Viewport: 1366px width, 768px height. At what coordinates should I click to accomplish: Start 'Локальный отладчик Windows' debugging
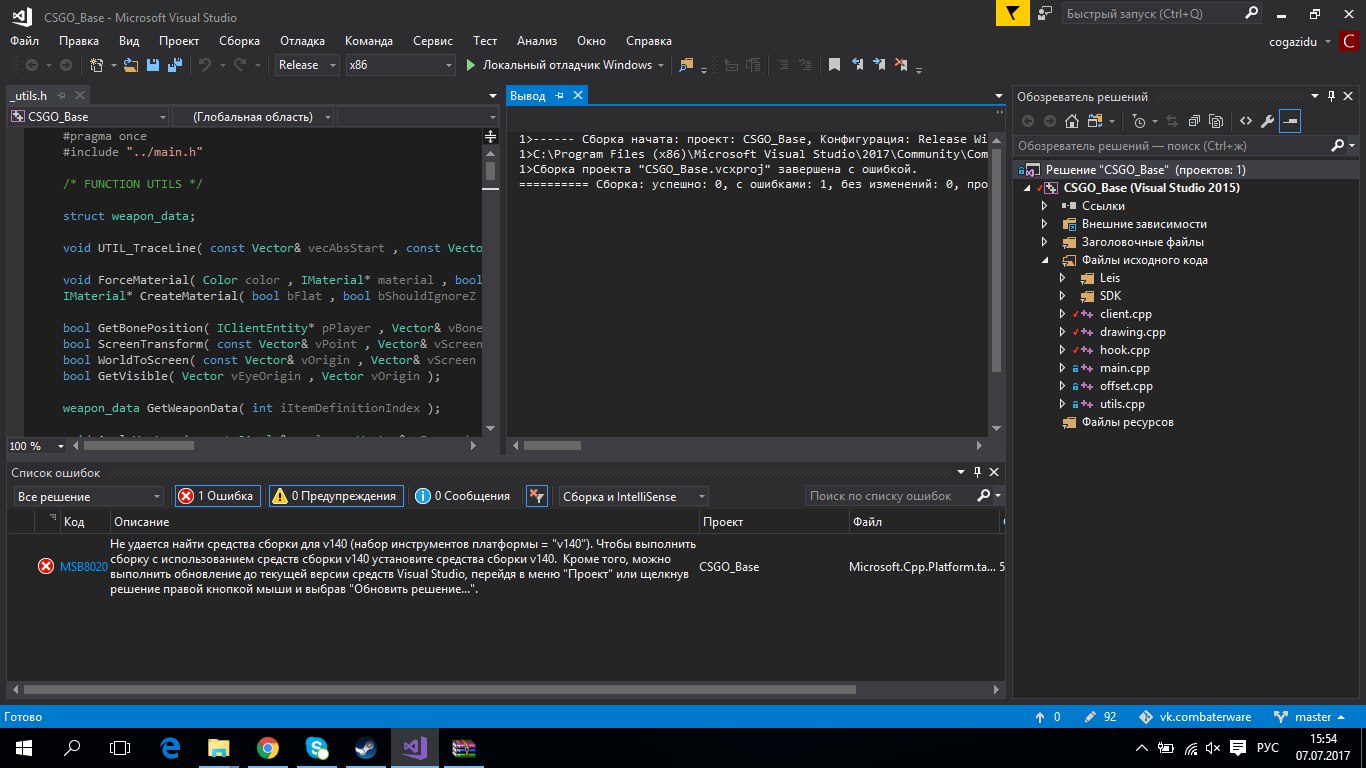pos(558,65)
